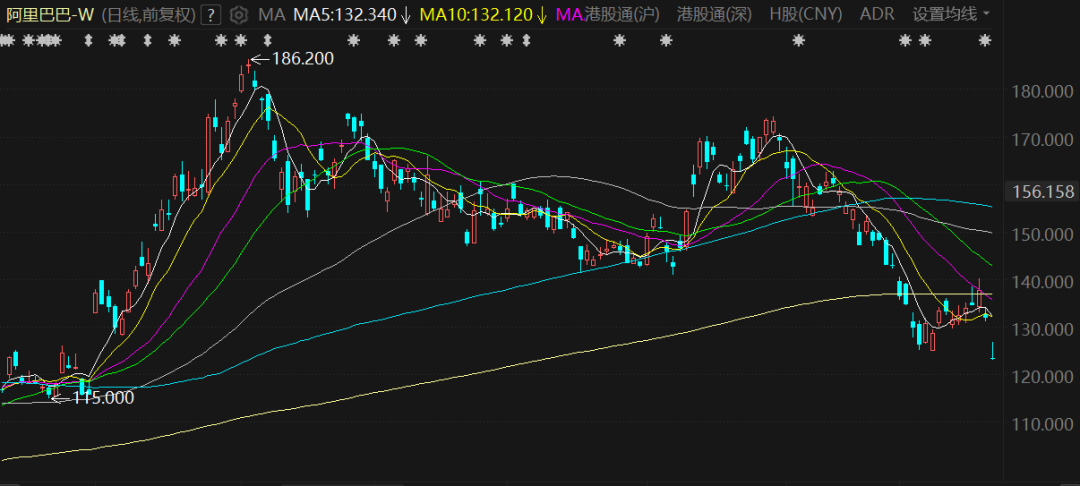Open the gear settings icon
This screenshot has width=1080, height=486.
point(238,15)
